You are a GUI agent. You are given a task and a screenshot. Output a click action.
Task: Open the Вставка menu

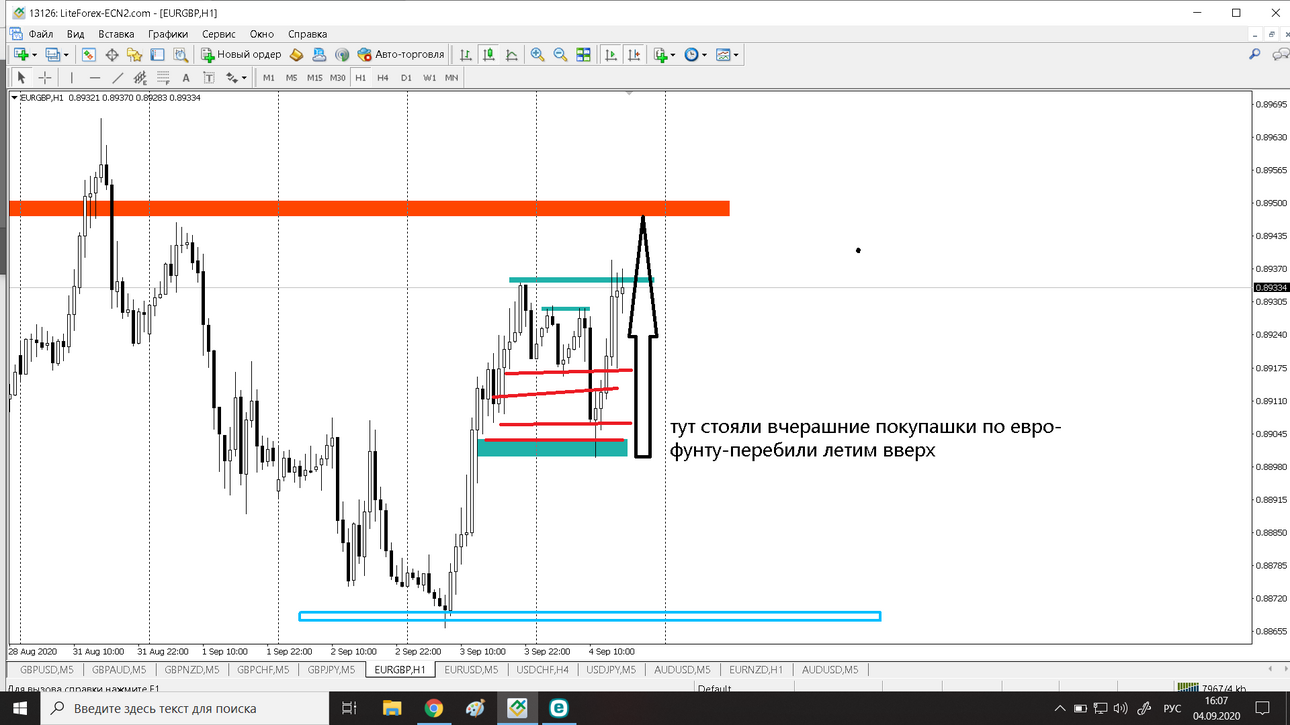pyautogui.click(x=117, y=34)
